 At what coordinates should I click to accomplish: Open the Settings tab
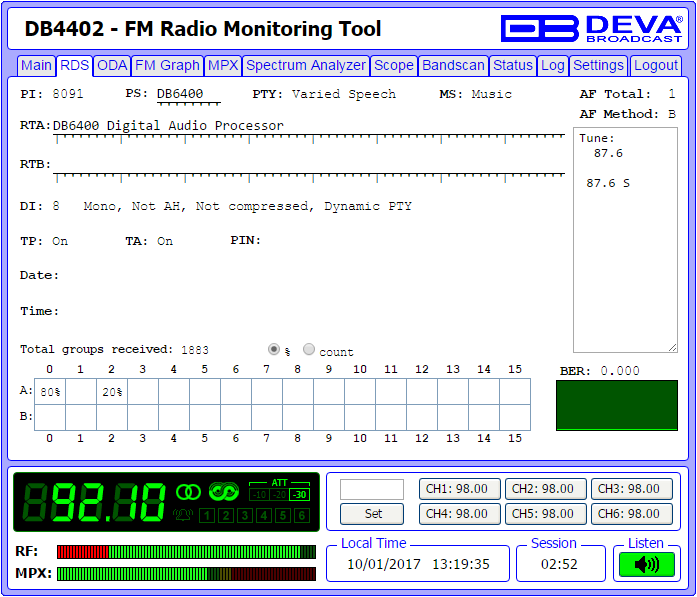598,65
